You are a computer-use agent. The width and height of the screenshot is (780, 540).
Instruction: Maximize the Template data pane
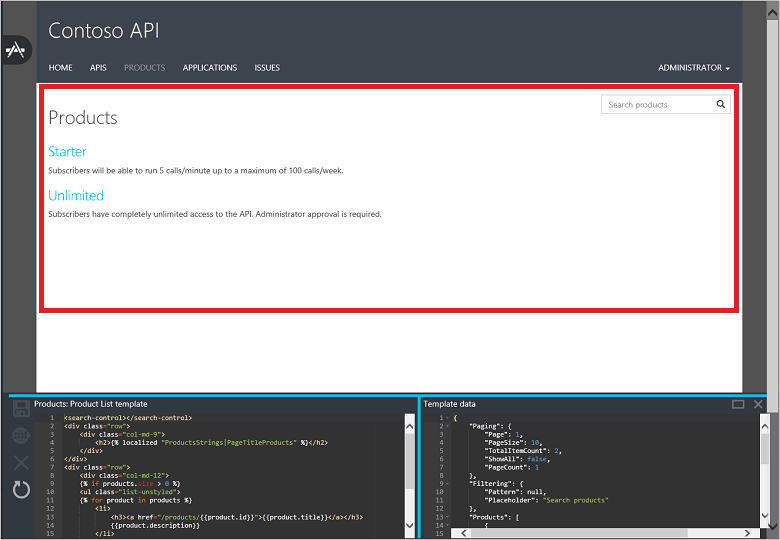click(738, 404)
